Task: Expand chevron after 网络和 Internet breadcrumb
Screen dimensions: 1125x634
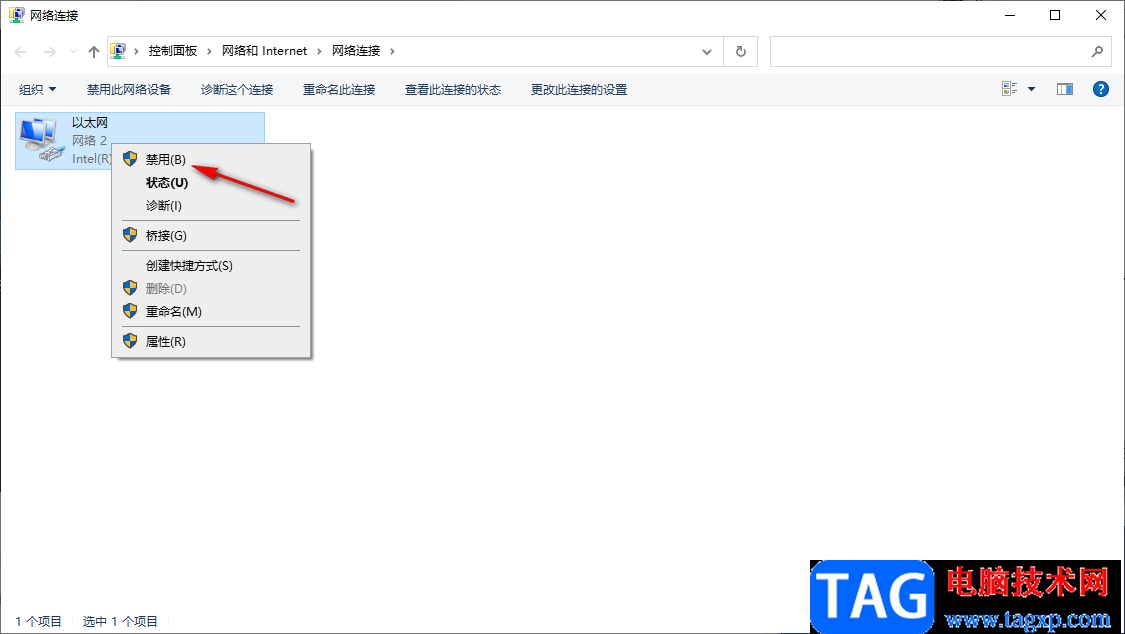Action: point(320,52)
